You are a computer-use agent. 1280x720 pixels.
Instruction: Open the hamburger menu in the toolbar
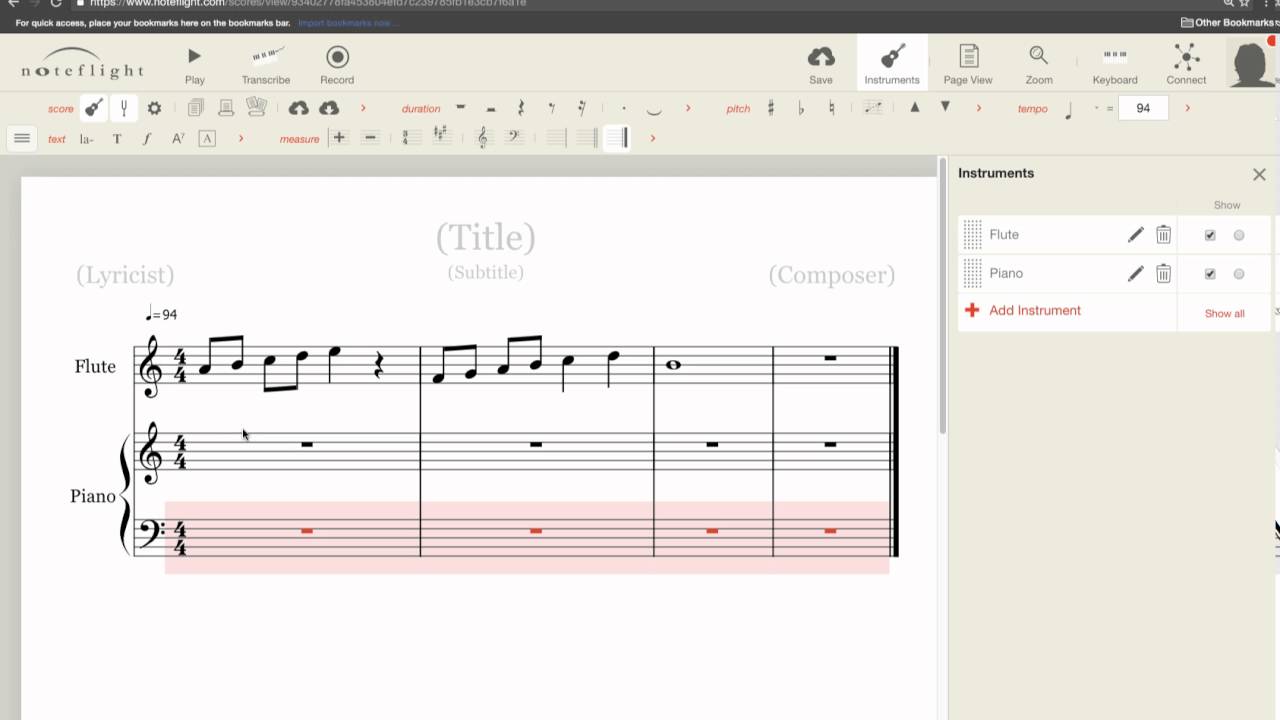point(22,138)
